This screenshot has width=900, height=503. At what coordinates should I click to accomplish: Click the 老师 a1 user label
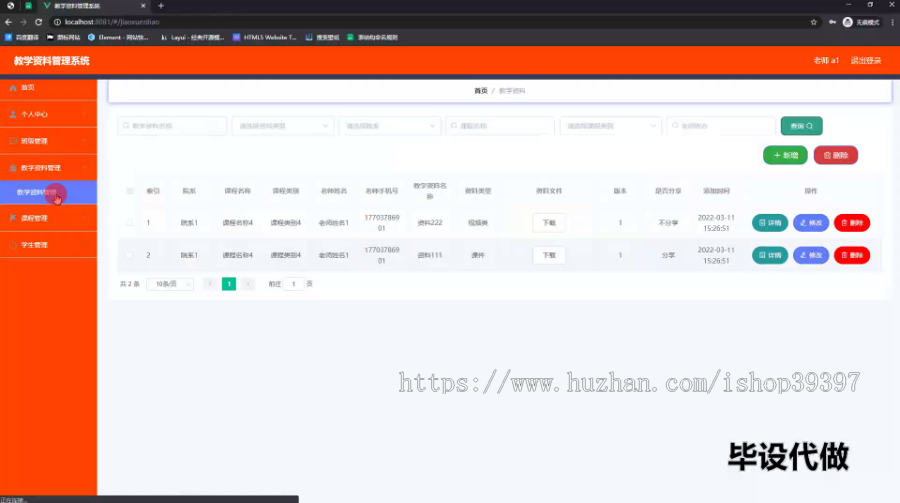pyautogui.click(x=826, y=60)
